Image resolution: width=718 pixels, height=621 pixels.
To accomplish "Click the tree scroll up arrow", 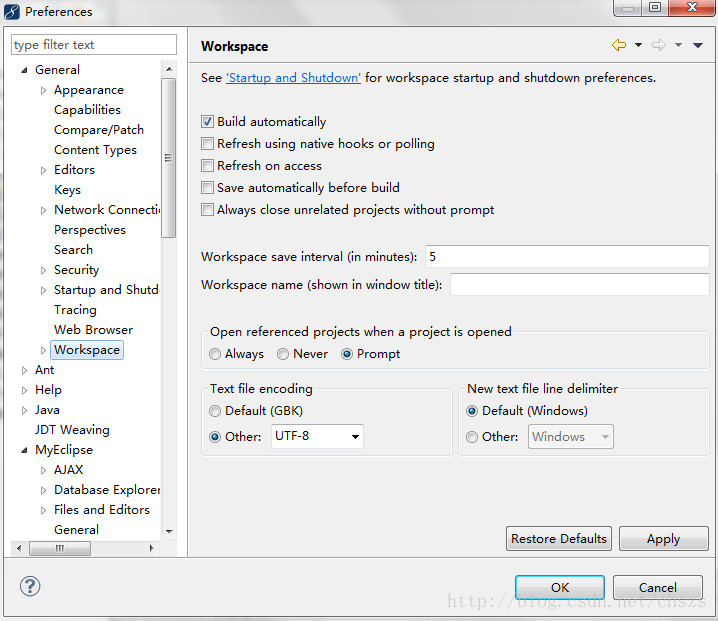I will pos(169,69).
